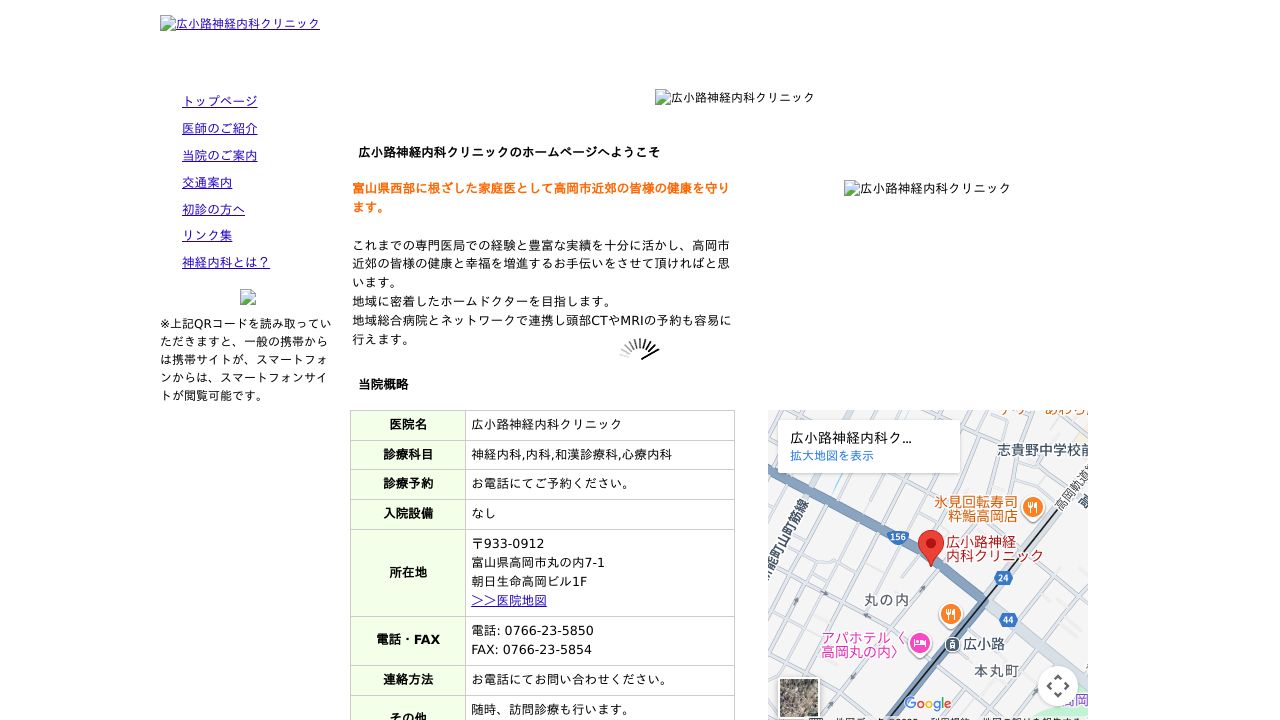Open the 交通案内 navigation item
Screen dimensions: 1280x720
tap(206, 182)
